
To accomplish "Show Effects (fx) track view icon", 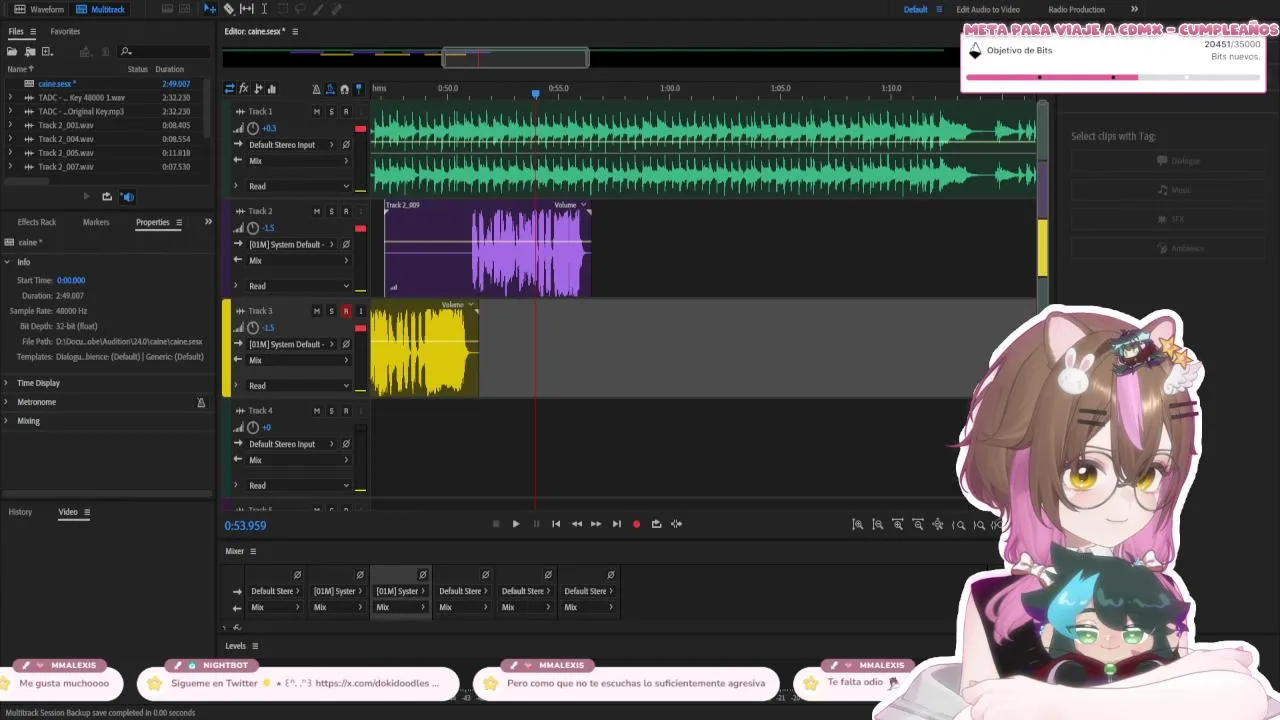I will pos(243,89).
